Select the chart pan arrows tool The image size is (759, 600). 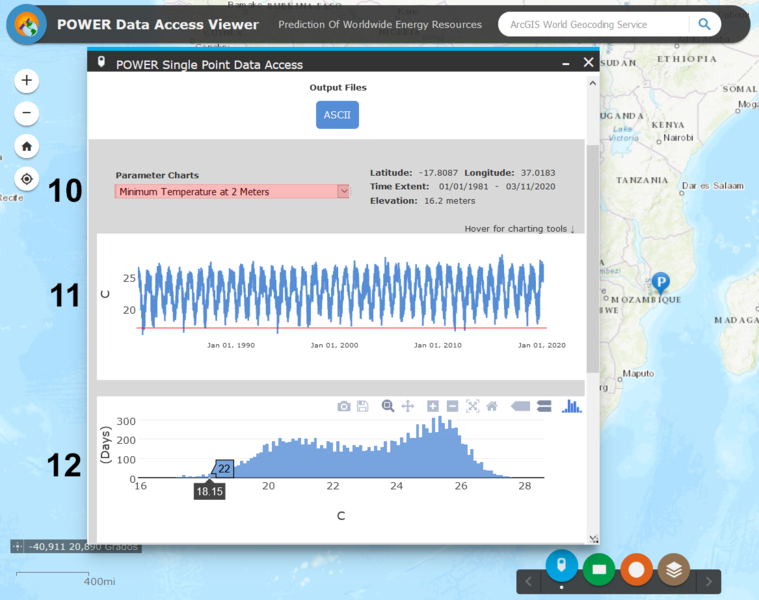[408, 406]
